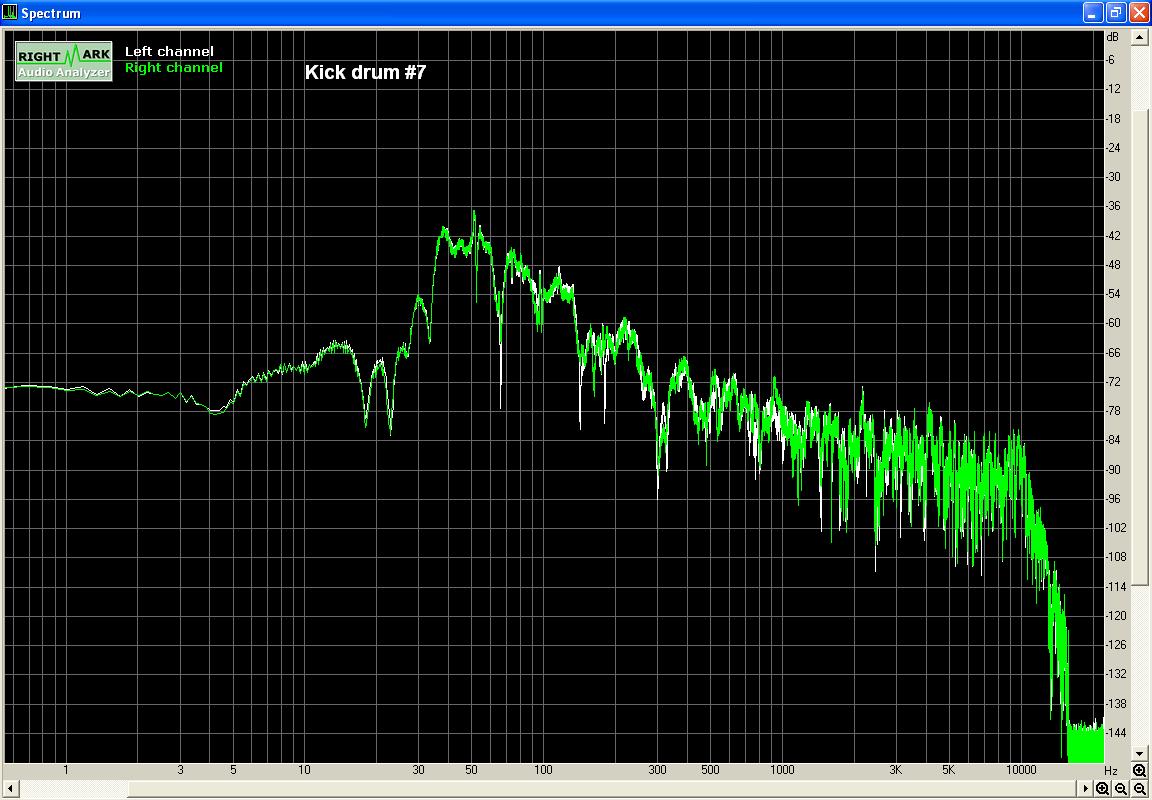Click the '50' frequency axis label
The image size is (1152, 800).
coord(472,770)
